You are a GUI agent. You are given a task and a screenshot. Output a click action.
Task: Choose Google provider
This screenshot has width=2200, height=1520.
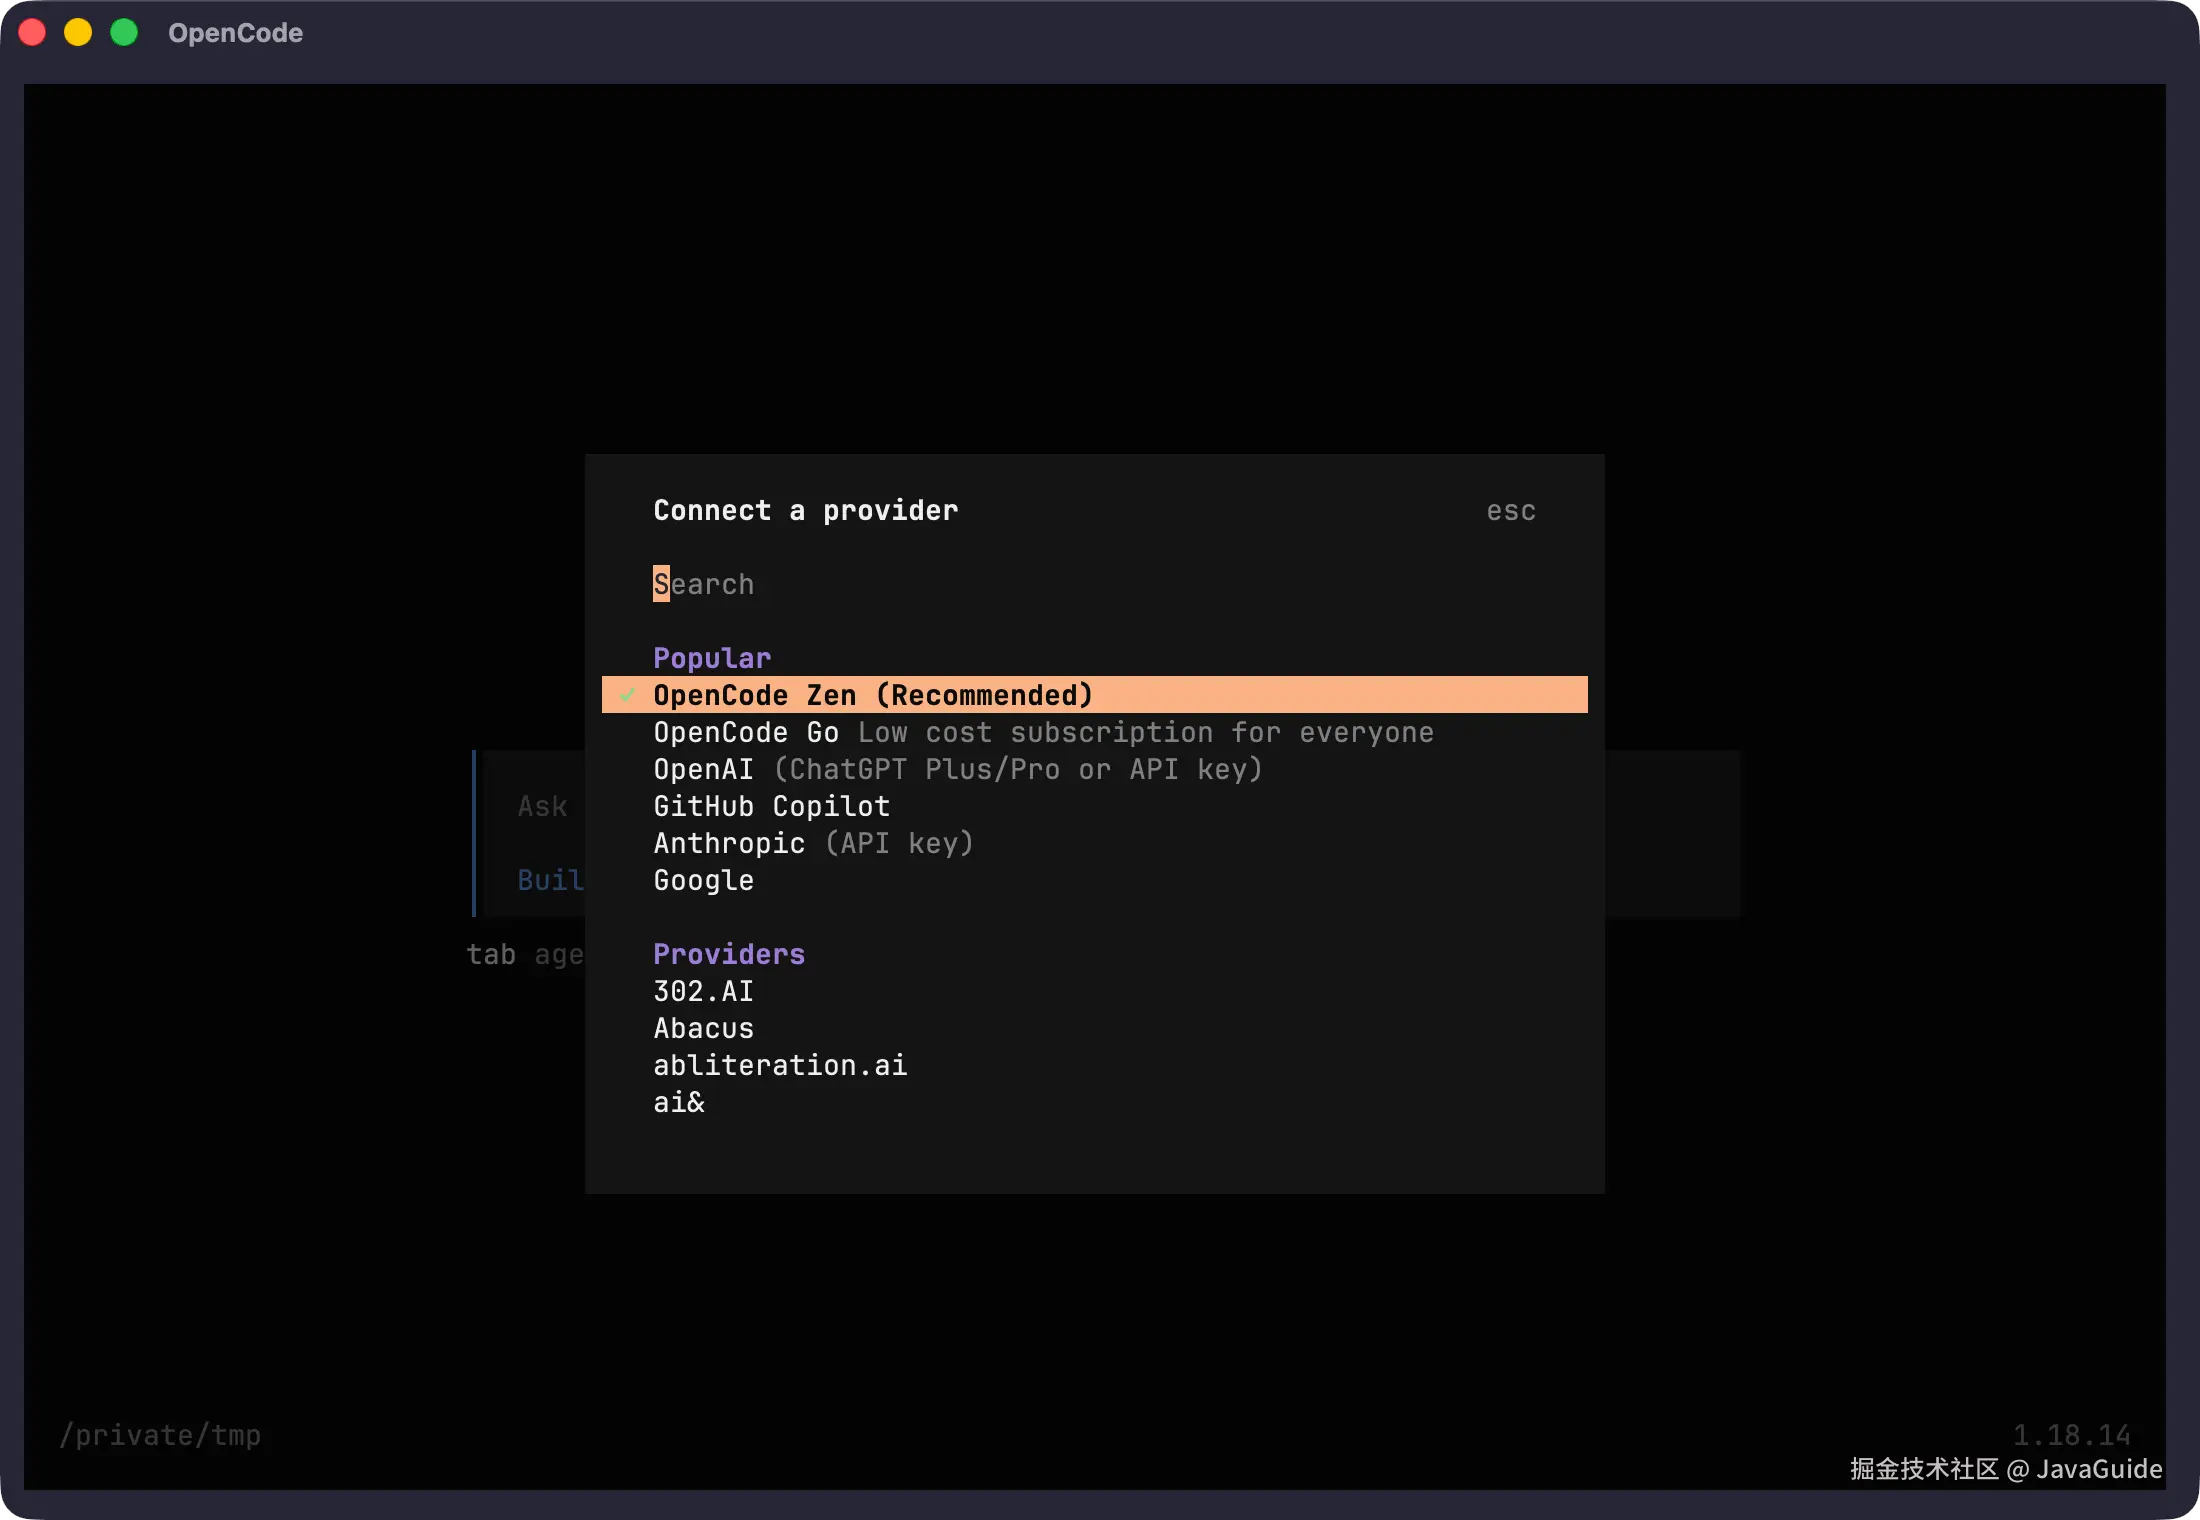pyautogui.click(x=1094, y=880)
